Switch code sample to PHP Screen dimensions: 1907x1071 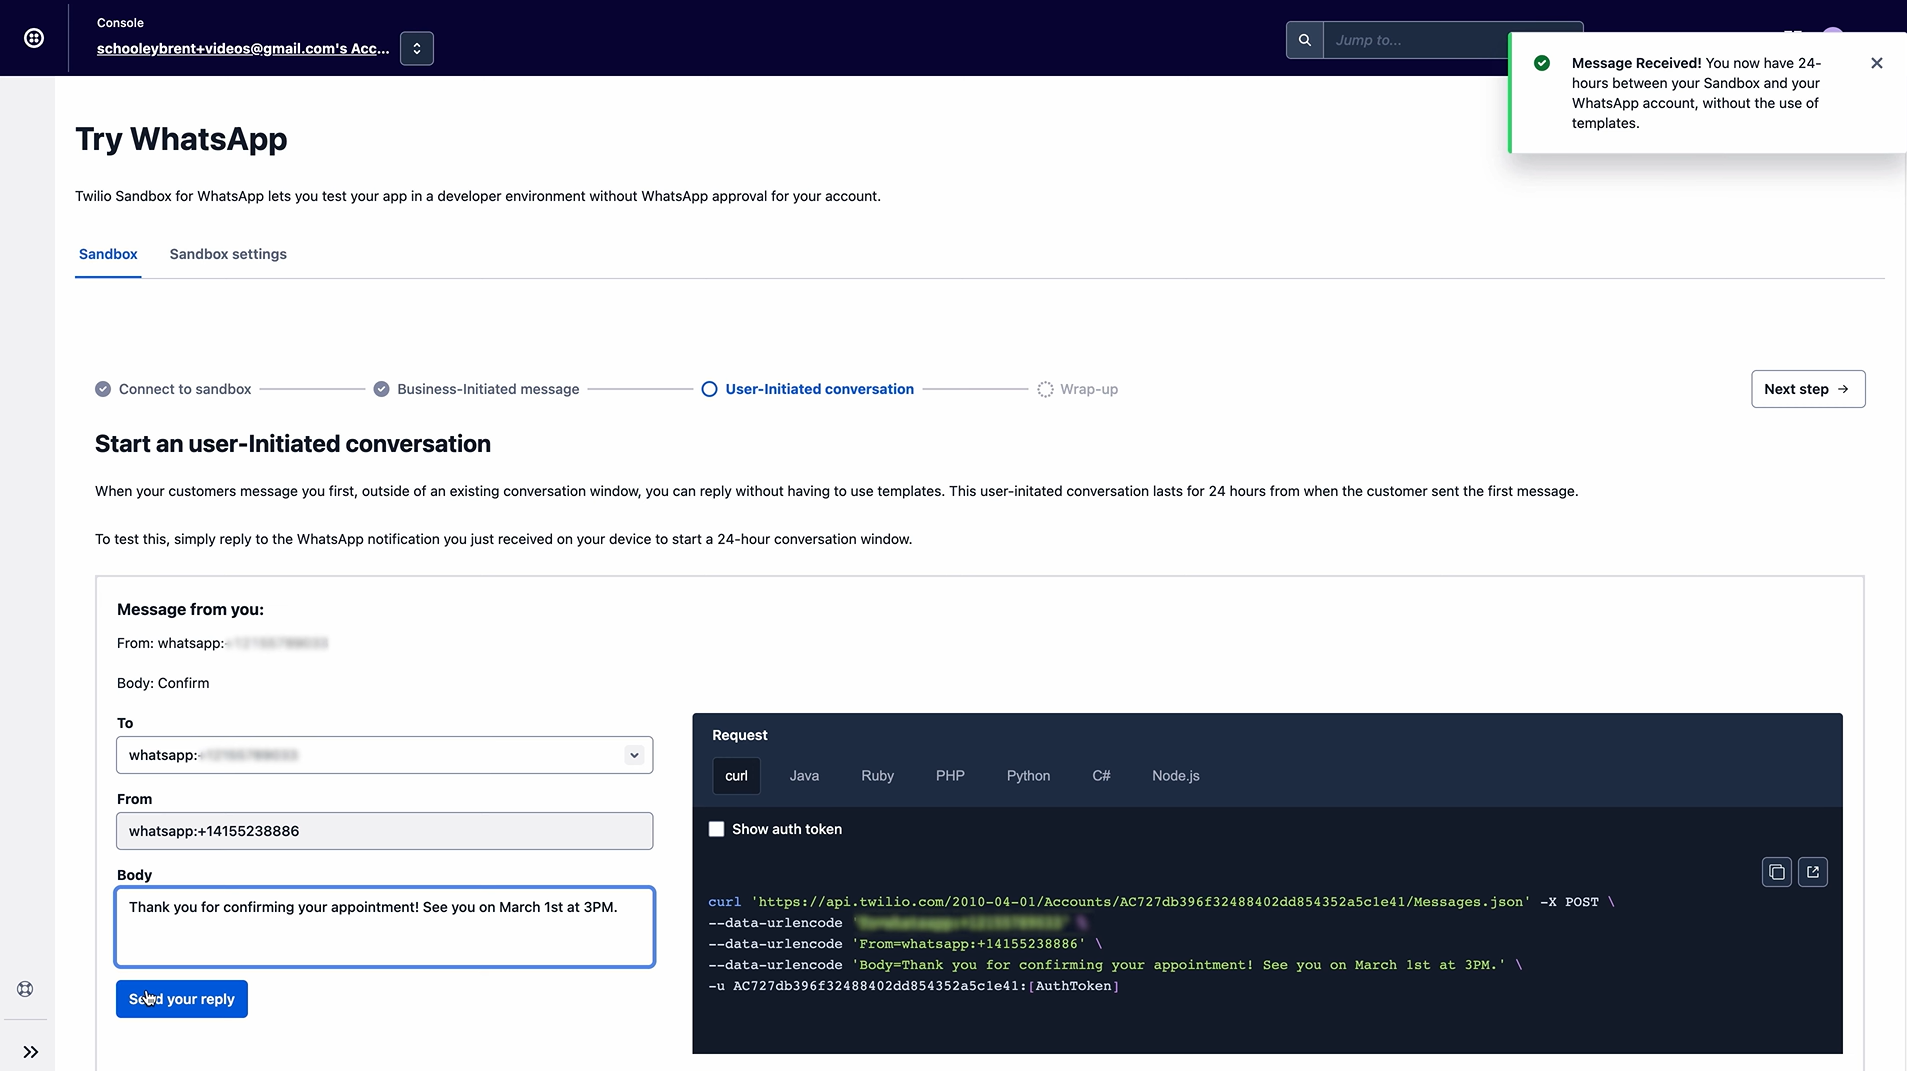(x=950, y=776)
